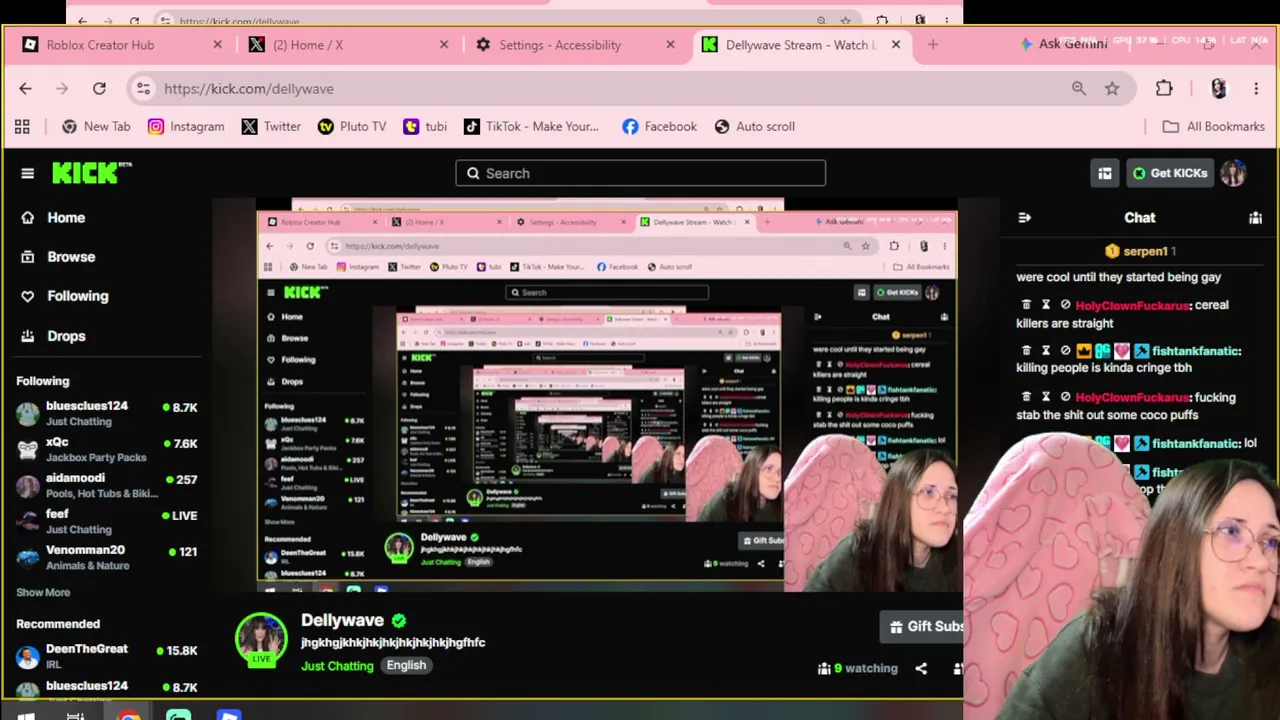Click the Kick search field
The height and width of the screenshot is (720, 1280).
point(640,173)
